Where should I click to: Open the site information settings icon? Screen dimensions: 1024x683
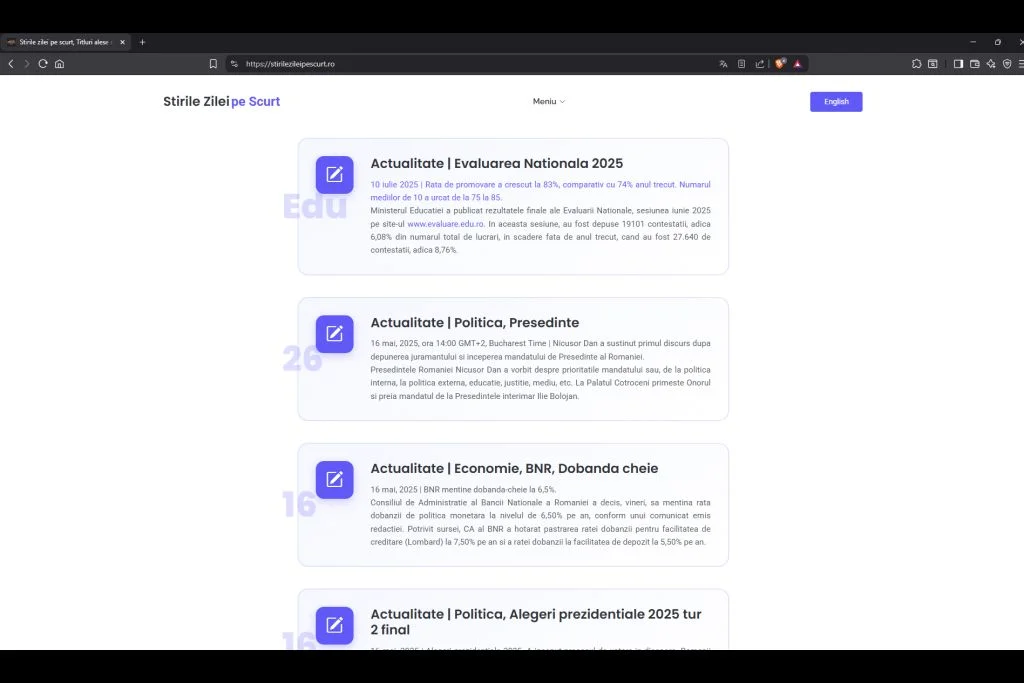234,64
